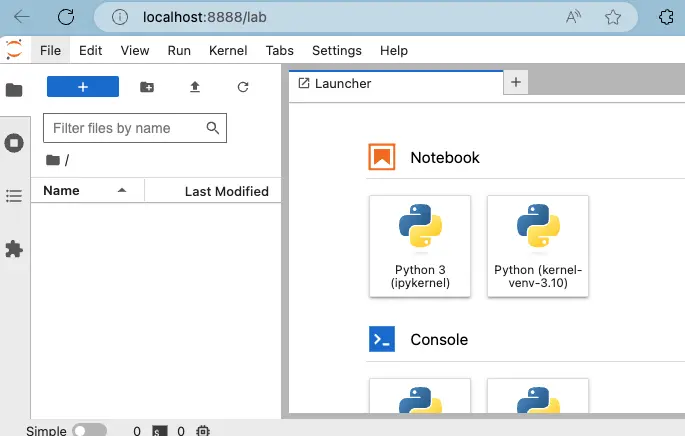
Task: Create Python 3 (ipykernel) notebook
Action: point(420,246)
